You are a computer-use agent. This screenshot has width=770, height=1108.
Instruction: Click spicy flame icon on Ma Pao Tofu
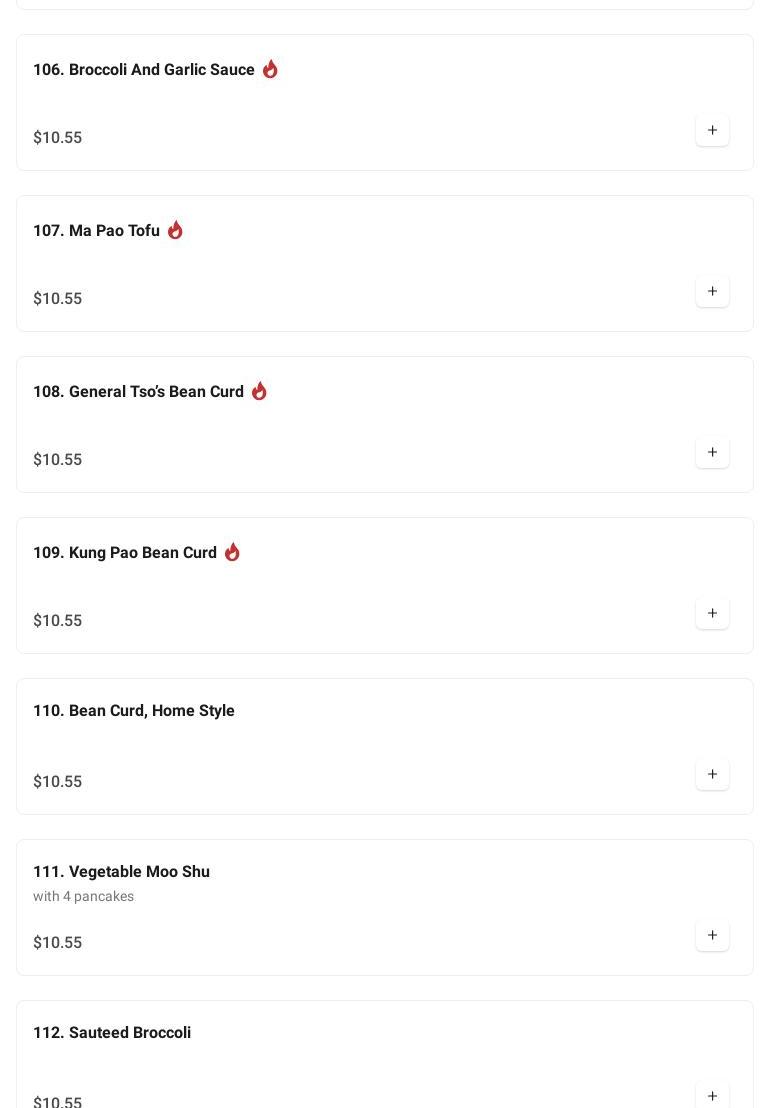(x=175, y=230)
